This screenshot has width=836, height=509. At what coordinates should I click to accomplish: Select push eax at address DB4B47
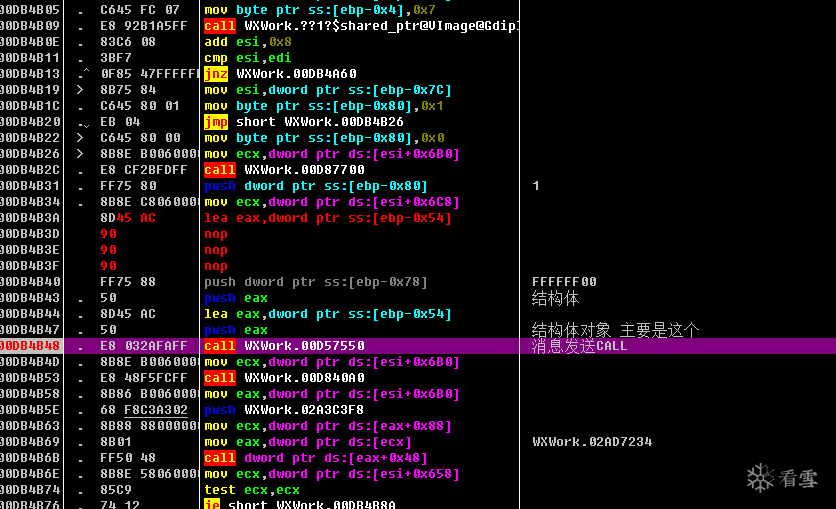(236, 330)
